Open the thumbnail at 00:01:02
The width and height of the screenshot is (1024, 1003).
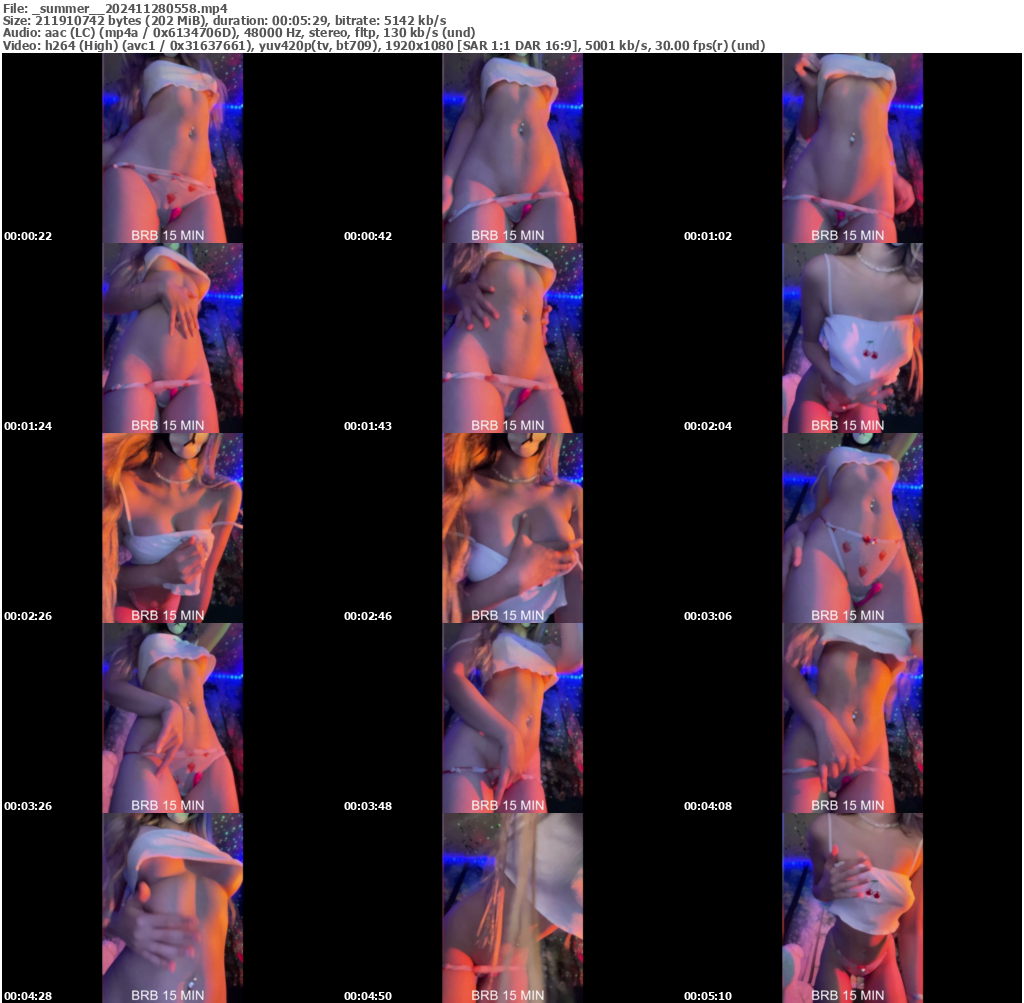click(x=852, y=148)
